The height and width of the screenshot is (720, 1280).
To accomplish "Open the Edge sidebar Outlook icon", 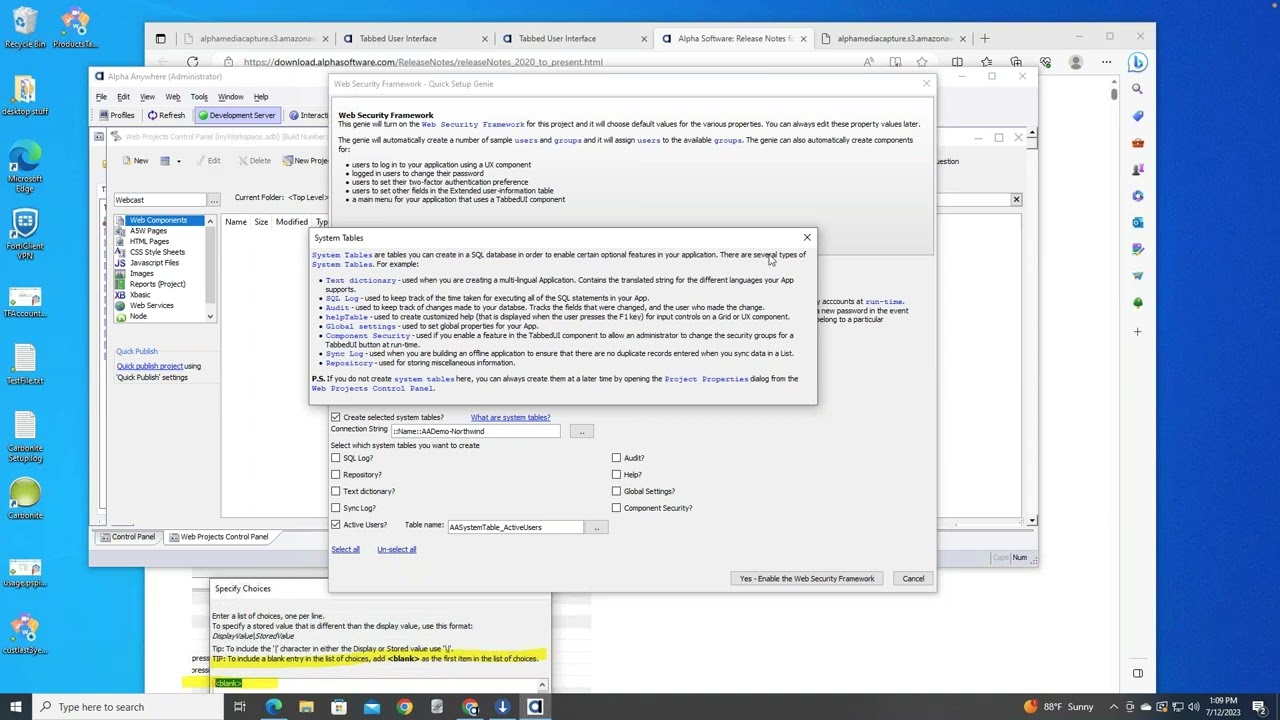I will (1138, 223).
